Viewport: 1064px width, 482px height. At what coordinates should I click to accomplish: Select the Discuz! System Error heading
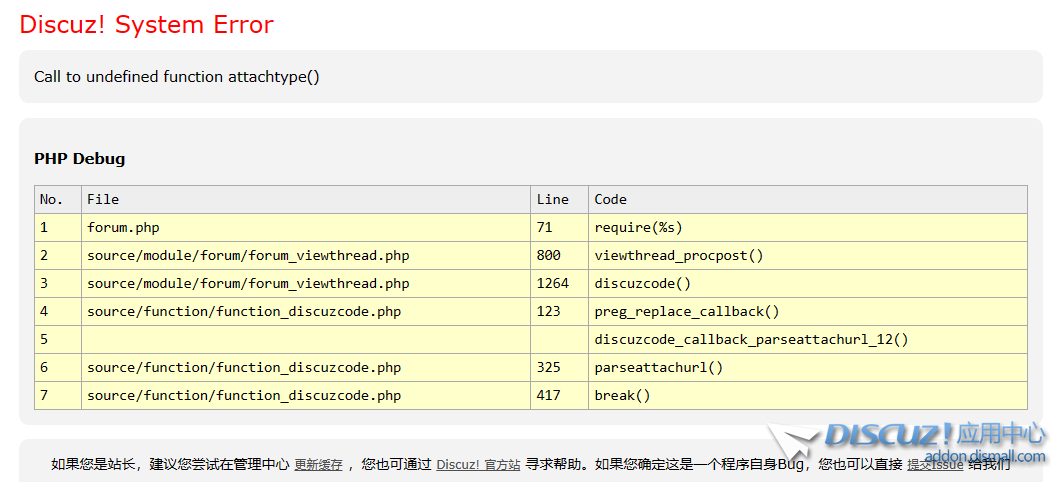[x=147, y=24]
